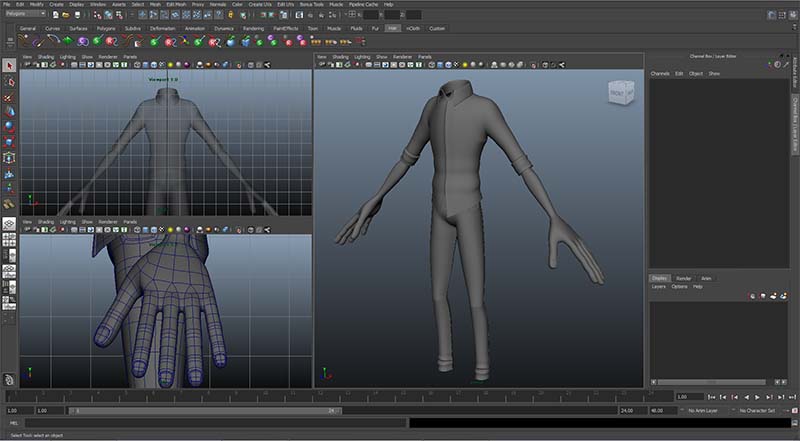The width and height of the screenshot is (800, 441).
Task: Open Shading menu in the perspective viewport
Action: click(340, 57)
